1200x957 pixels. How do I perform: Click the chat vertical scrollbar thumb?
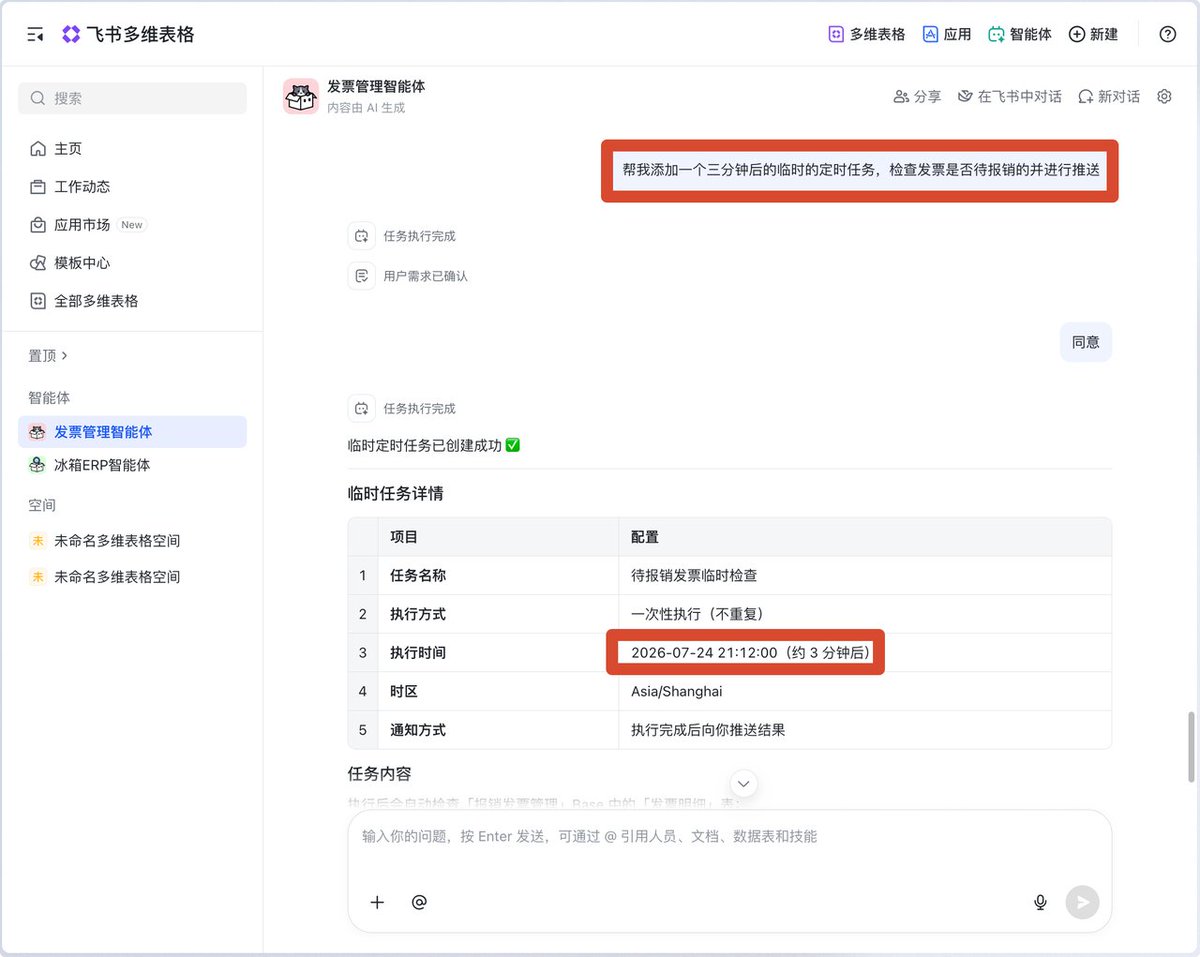click(1190, 747)
